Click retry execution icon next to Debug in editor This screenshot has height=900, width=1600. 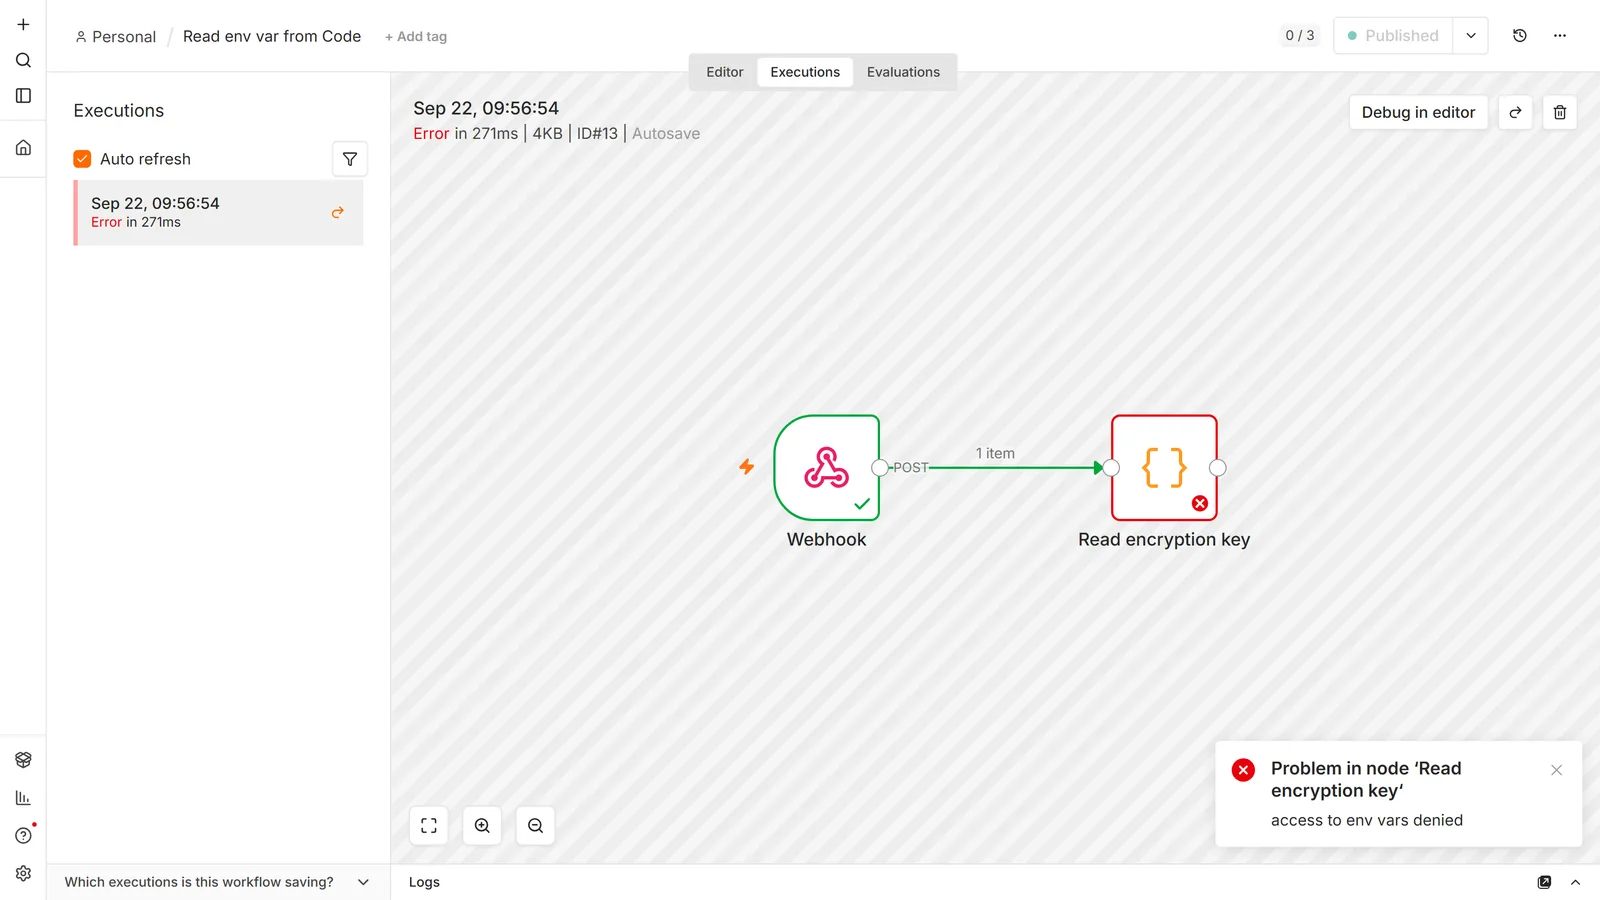[x=1515, y=112]
